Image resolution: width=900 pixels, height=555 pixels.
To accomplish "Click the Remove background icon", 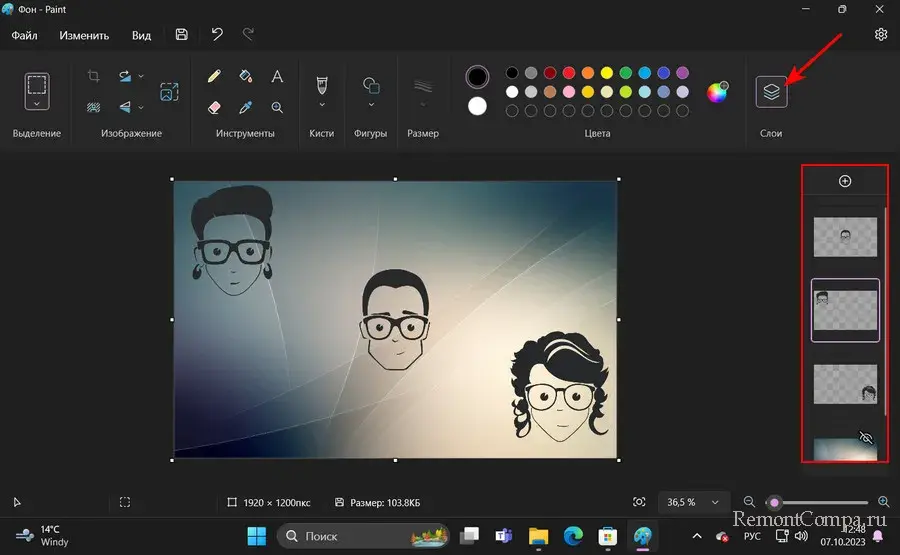I will click(x=93, y=107).
